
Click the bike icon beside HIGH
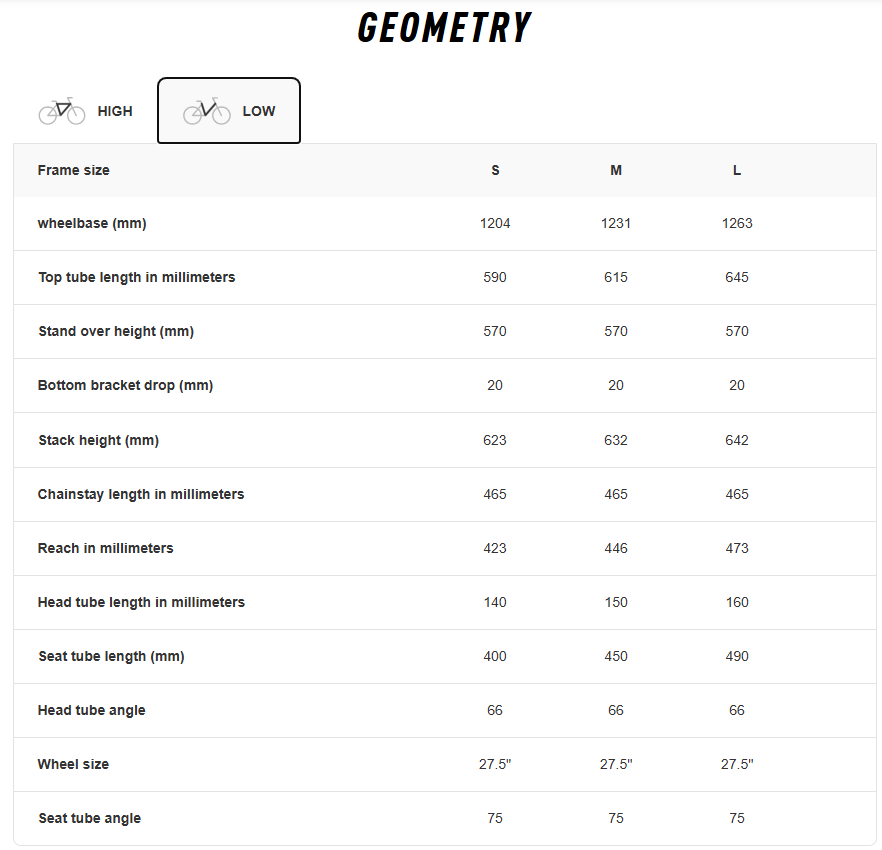coord(62,111)
